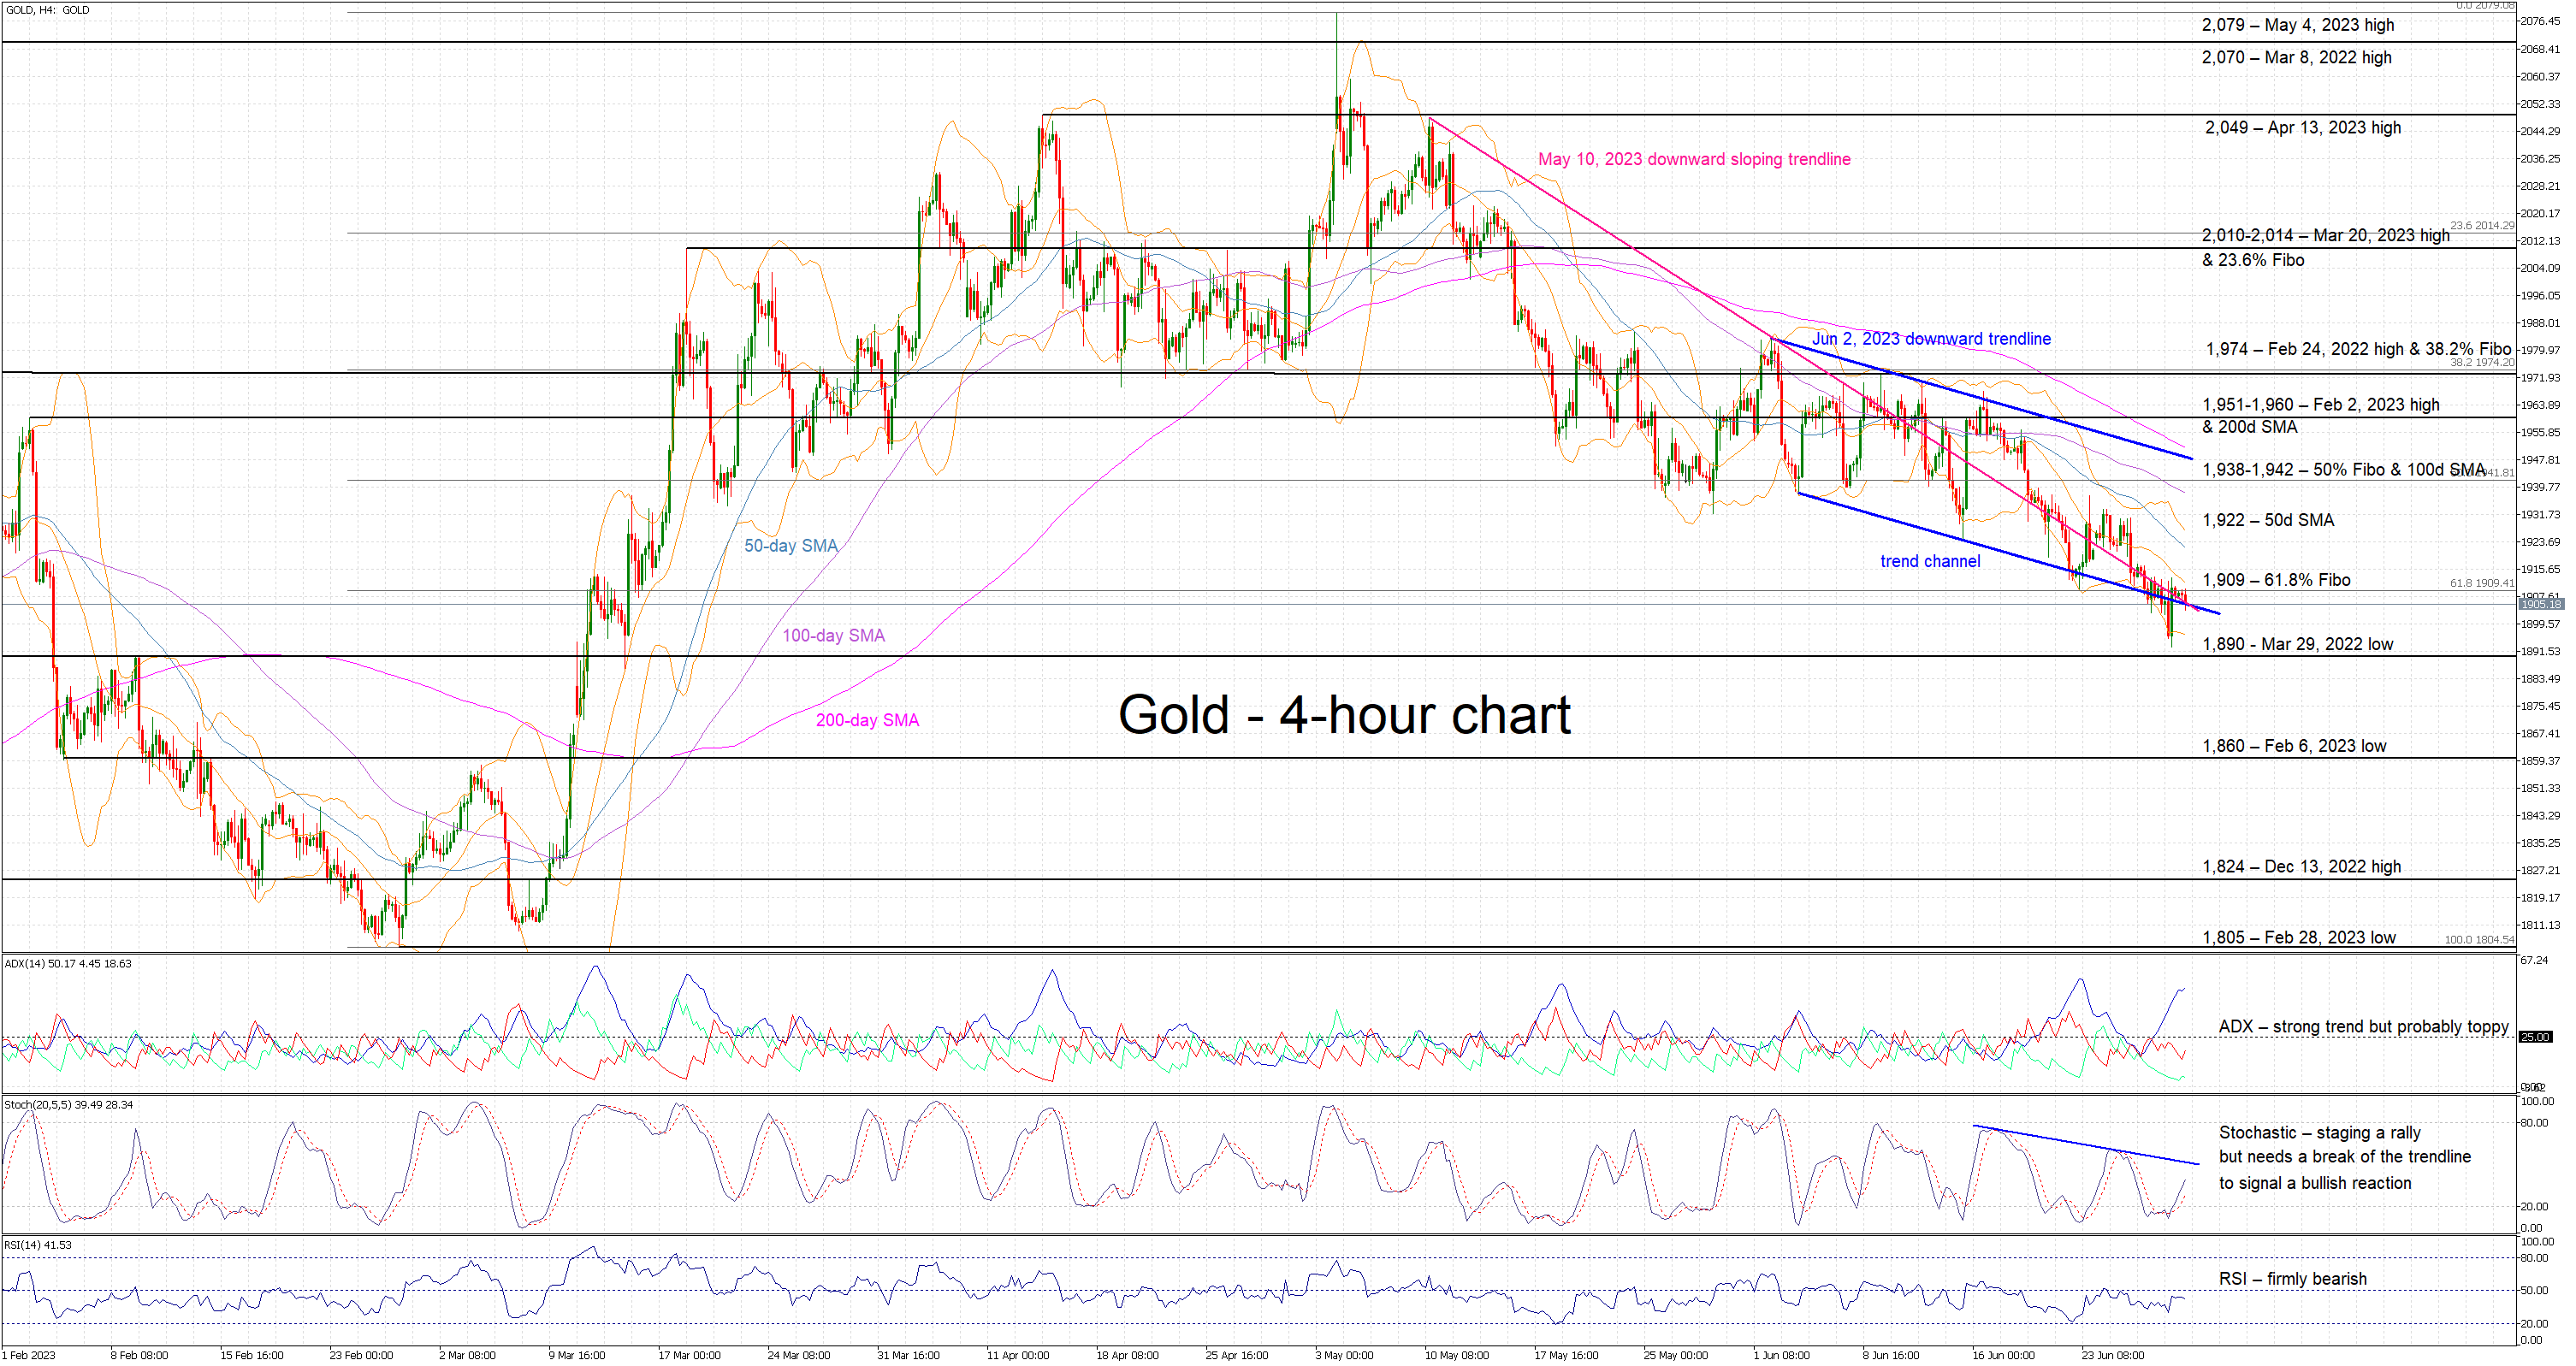Click the 'RSI(14) 41.53' indicator header
Image resolution: width=2576 pixels, height=1366 pixels.
(38, 1245)
